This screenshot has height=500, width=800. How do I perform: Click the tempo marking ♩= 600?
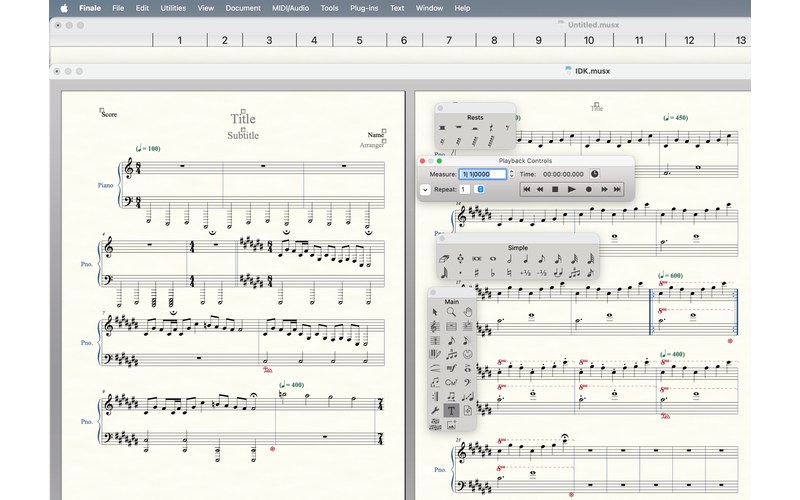pos(671,276)
